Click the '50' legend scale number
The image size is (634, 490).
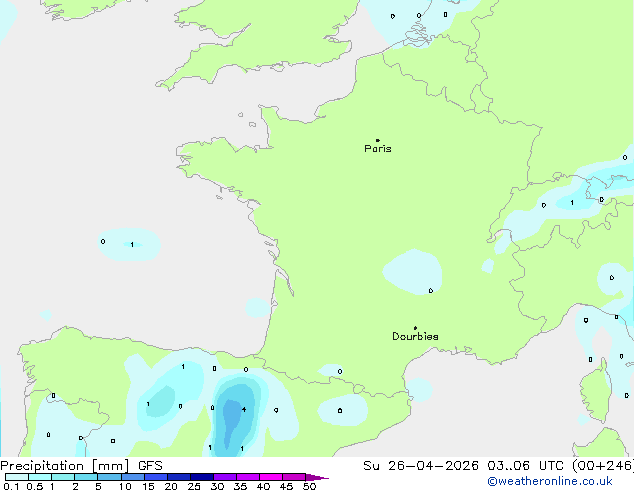pos(310,486)
